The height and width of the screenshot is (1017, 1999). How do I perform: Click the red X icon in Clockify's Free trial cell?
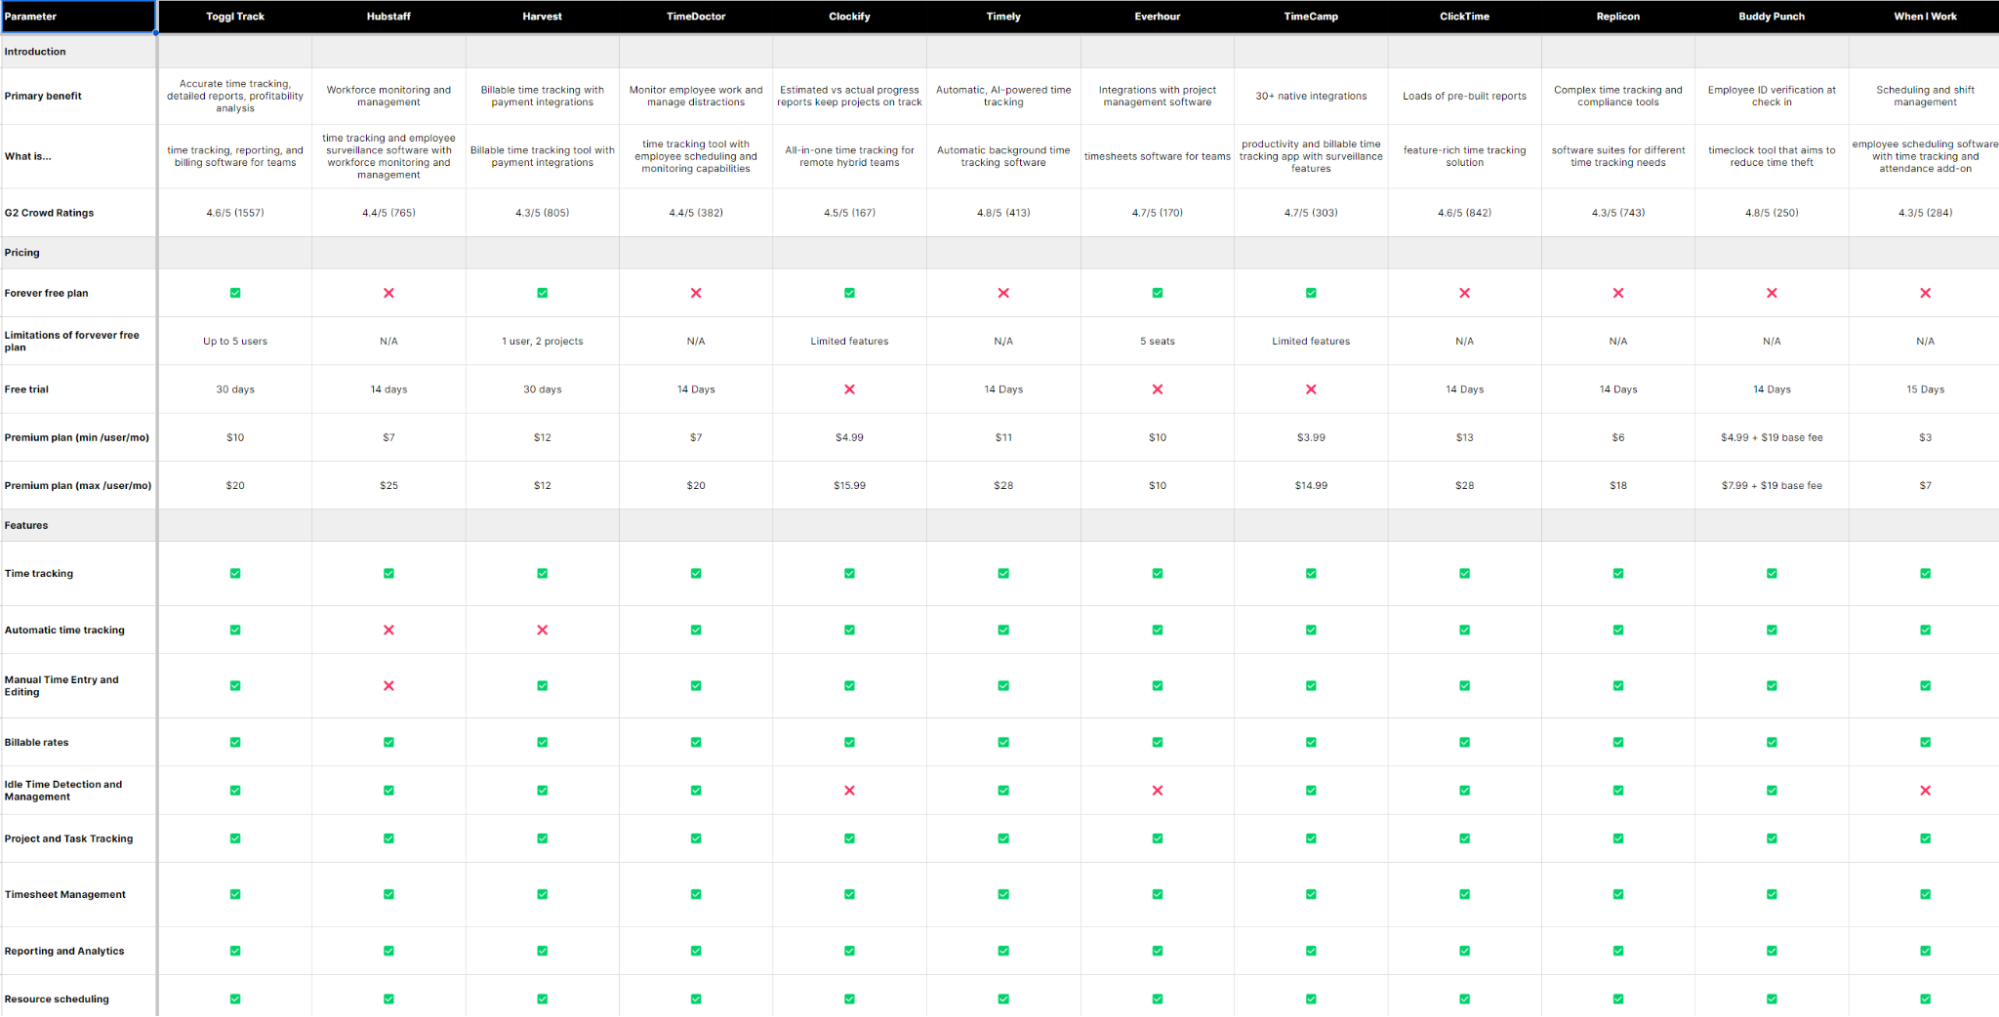pyautogui.click(x=848, y=389)
